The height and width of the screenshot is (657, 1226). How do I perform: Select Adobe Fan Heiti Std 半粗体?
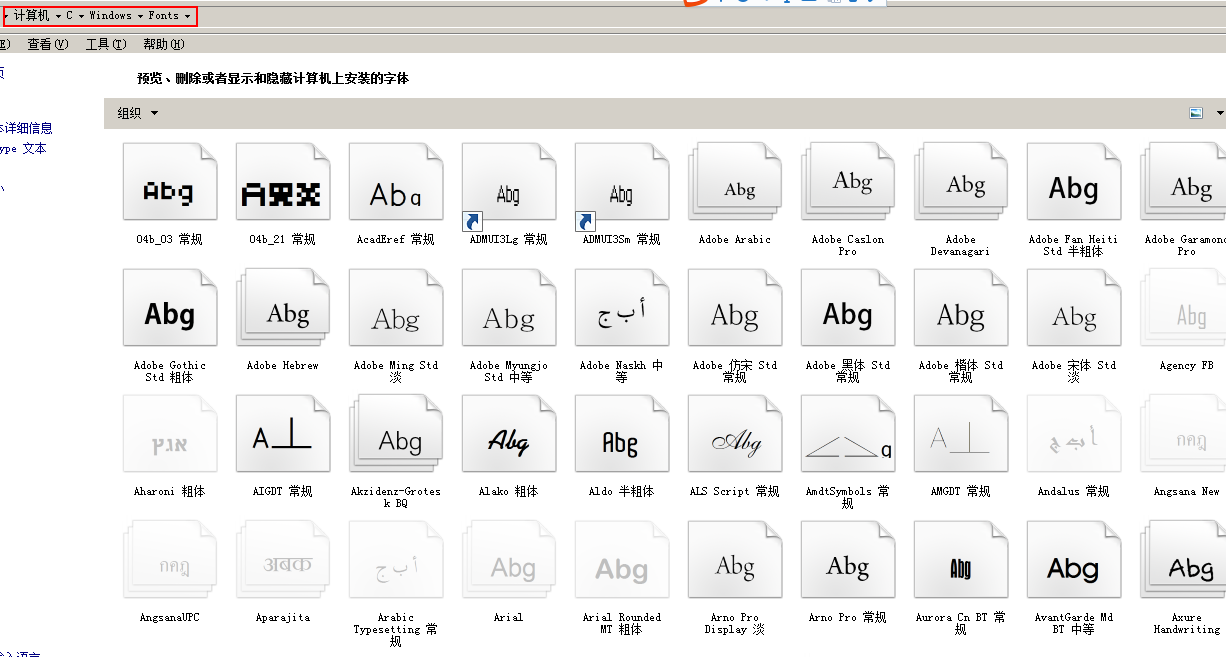tap(1073, 182)
